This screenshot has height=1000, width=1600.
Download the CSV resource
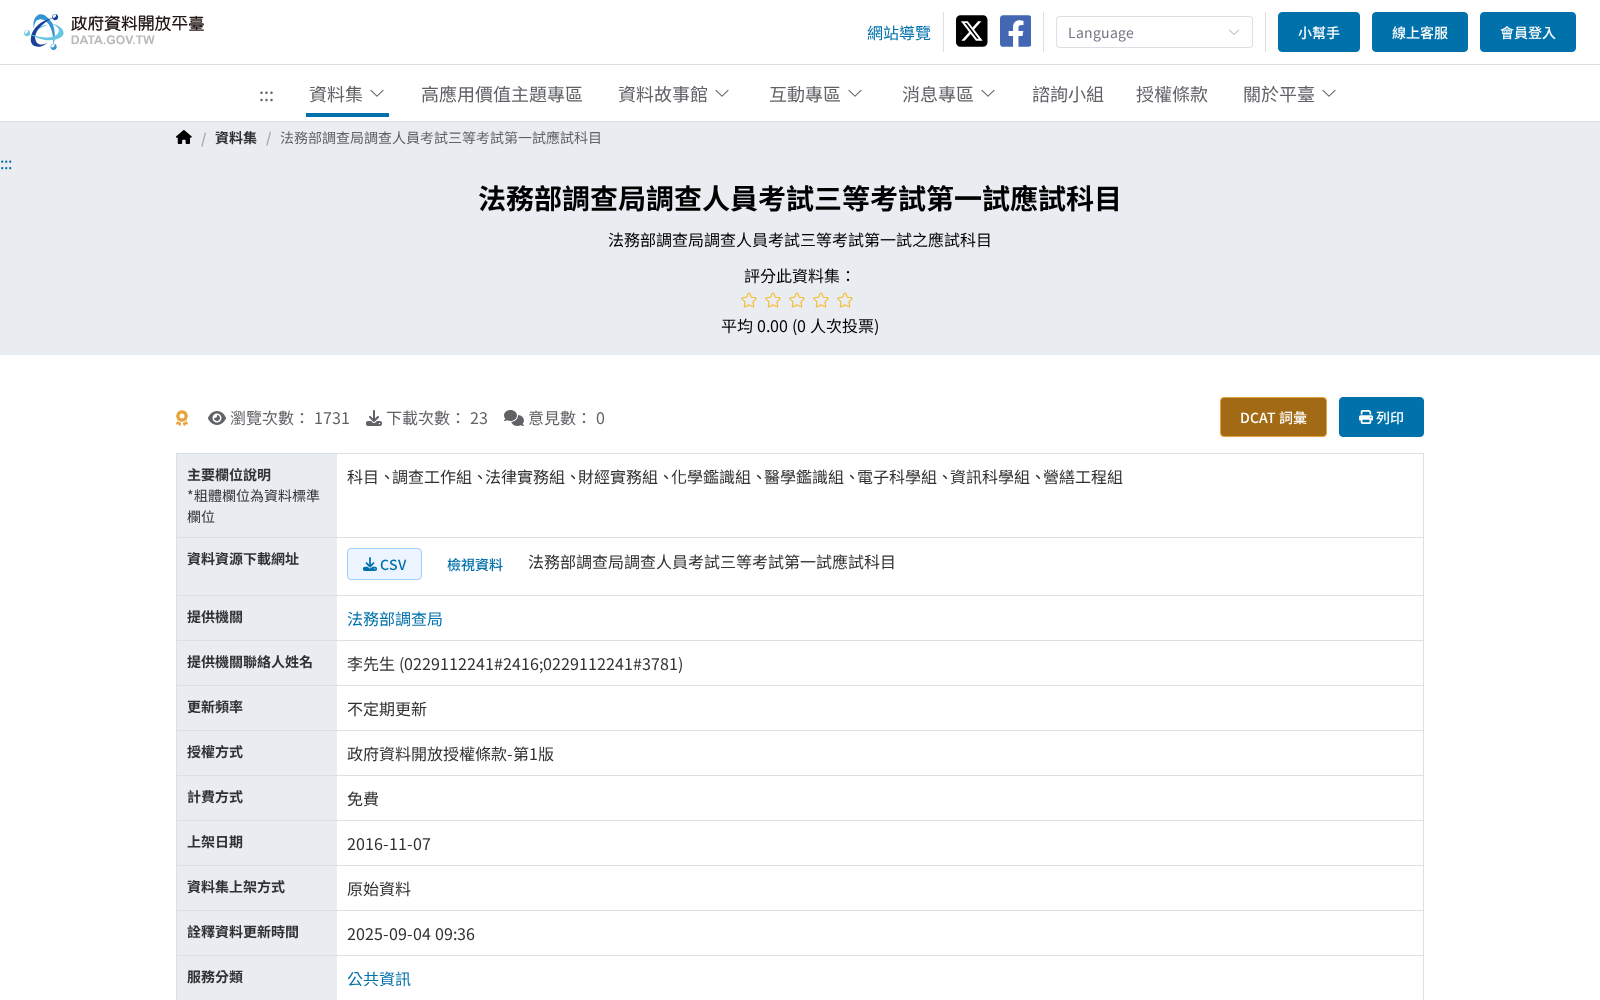coord(384,564)
